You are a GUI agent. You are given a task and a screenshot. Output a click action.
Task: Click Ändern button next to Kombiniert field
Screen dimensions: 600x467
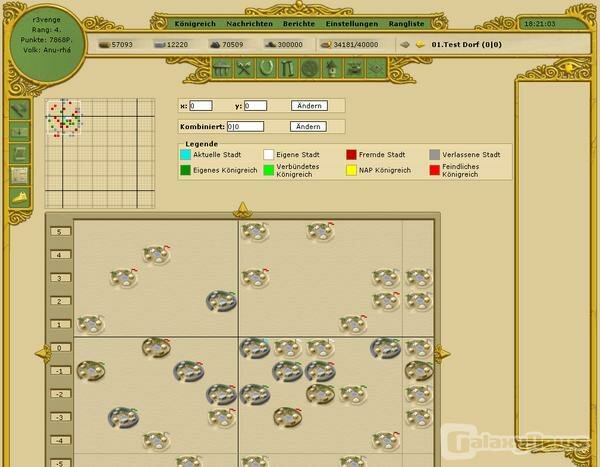(x=309, y=126)
